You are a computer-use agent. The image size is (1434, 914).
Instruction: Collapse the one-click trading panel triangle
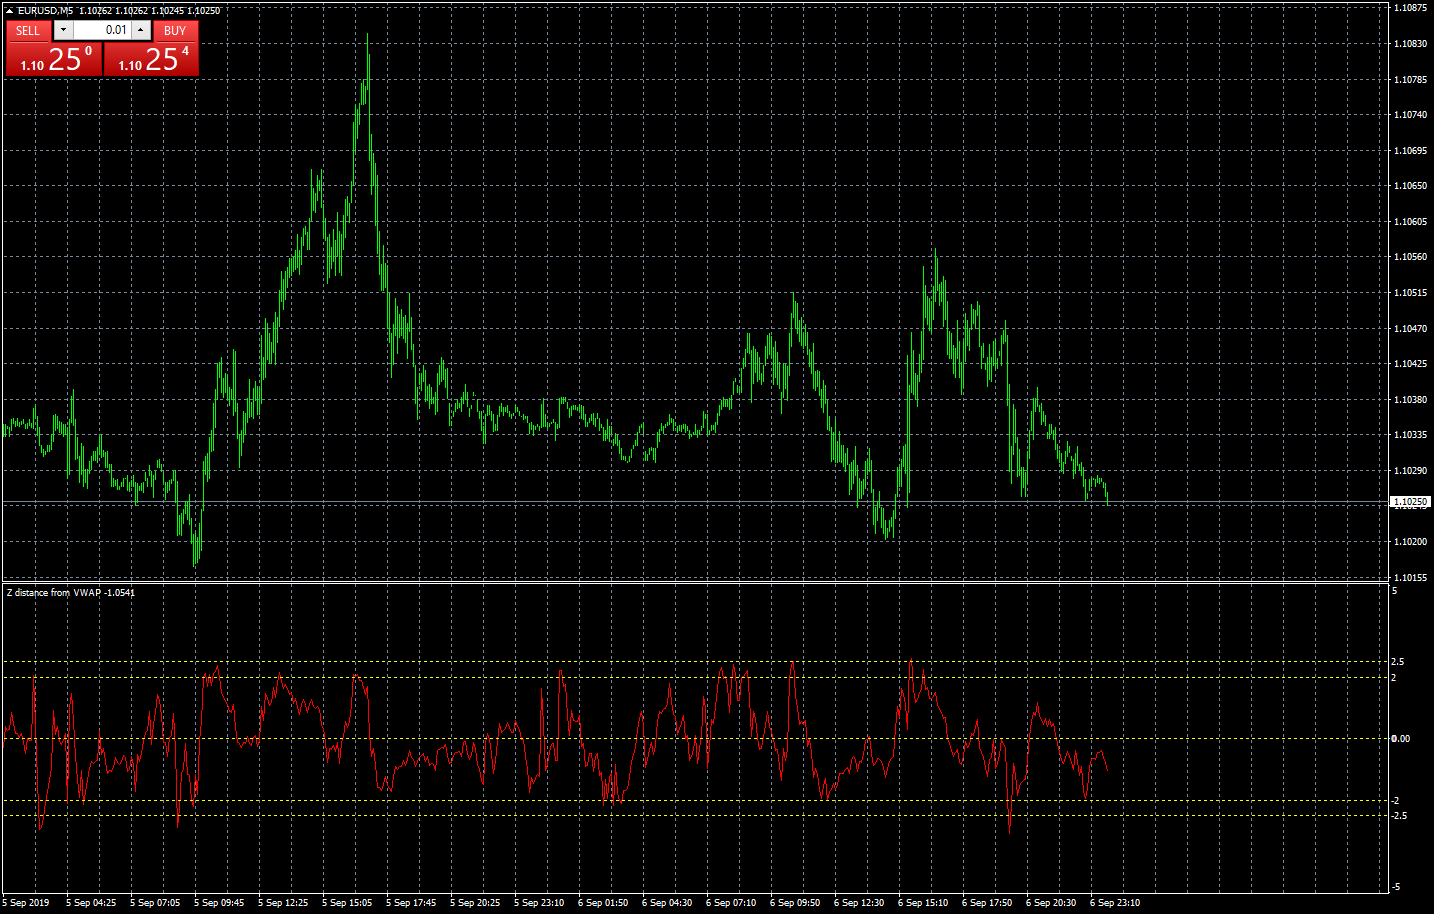(x=9, y=10)
